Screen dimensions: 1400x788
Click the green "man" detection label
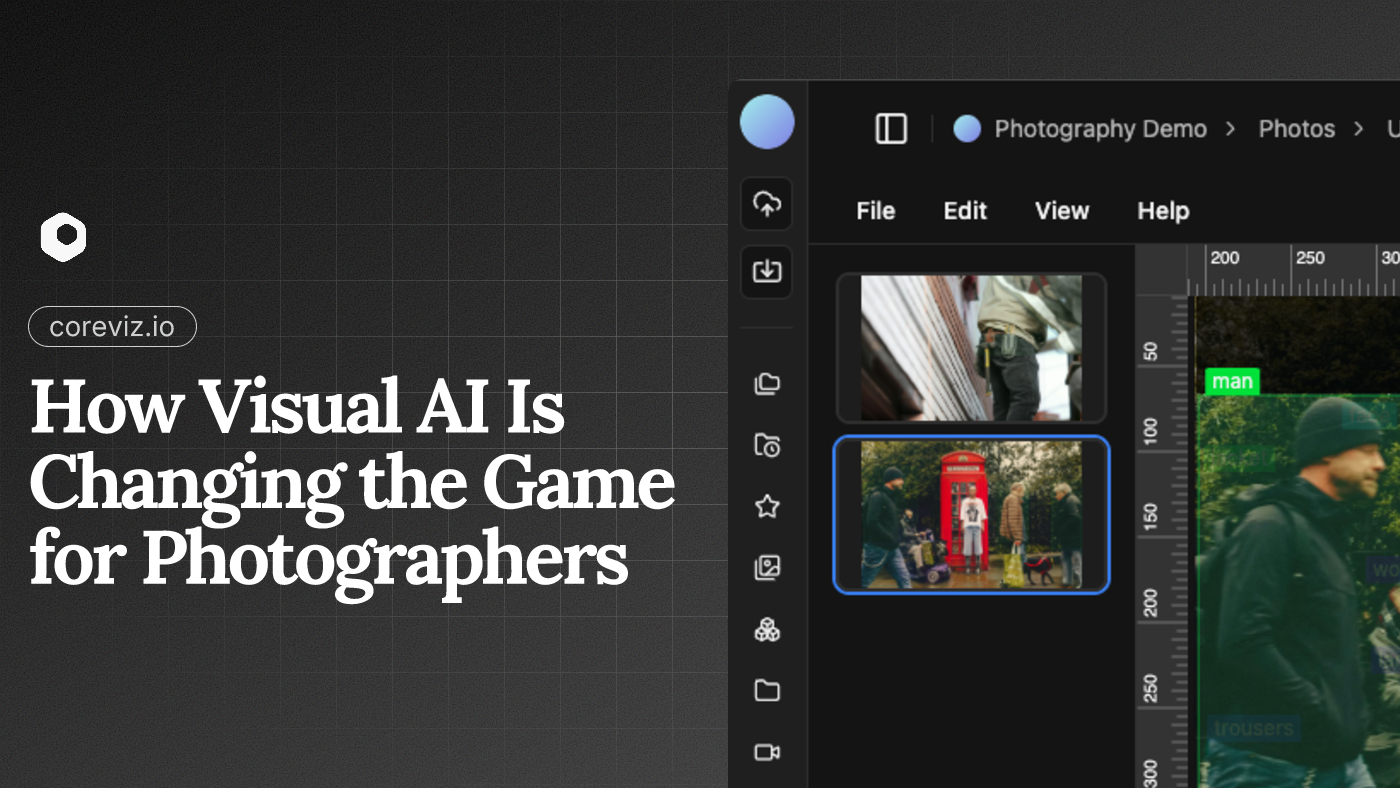1232,381
